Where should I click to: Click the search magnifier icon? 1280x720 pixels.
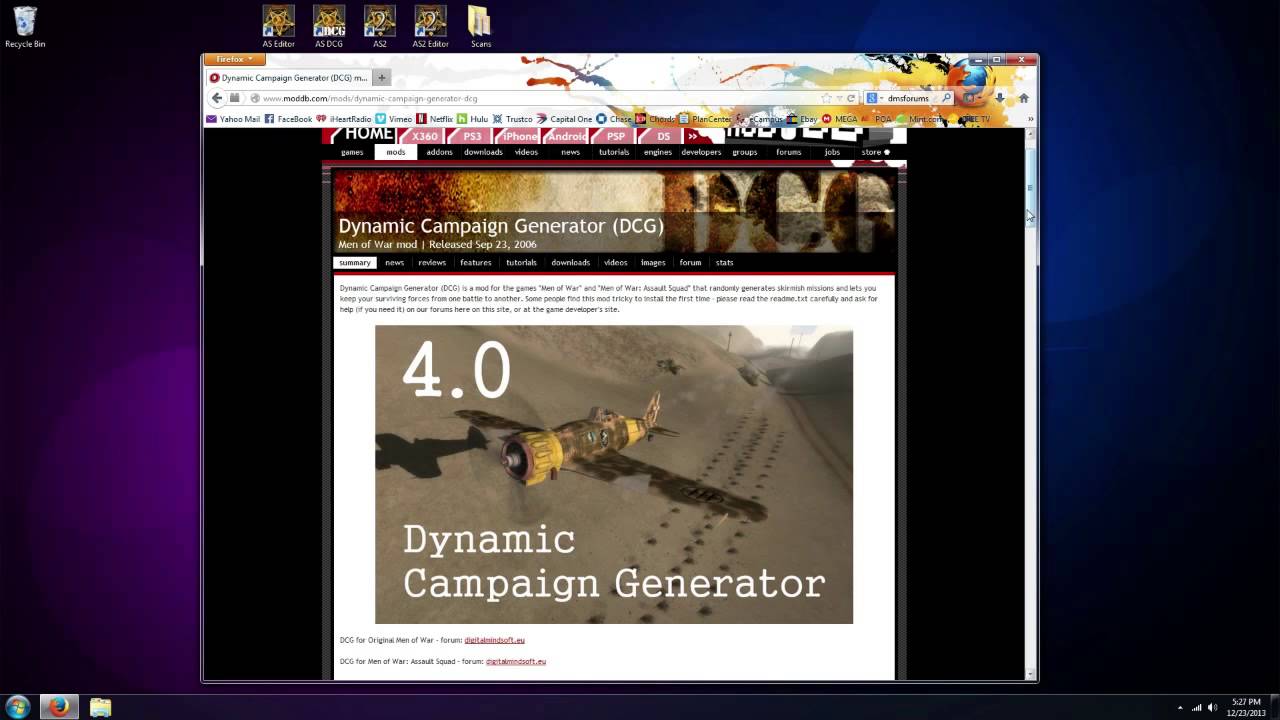(946, 98)
